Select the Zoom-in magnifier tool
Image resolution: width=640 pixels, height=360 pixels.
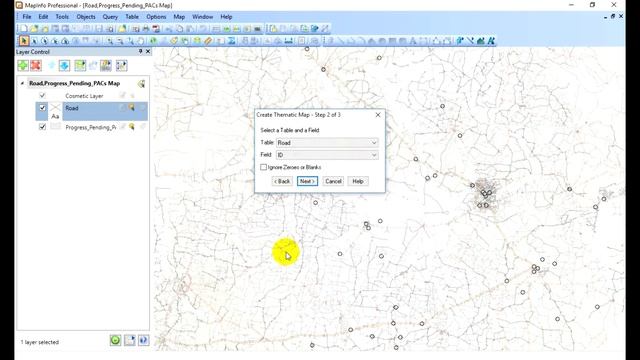(110, 41)
